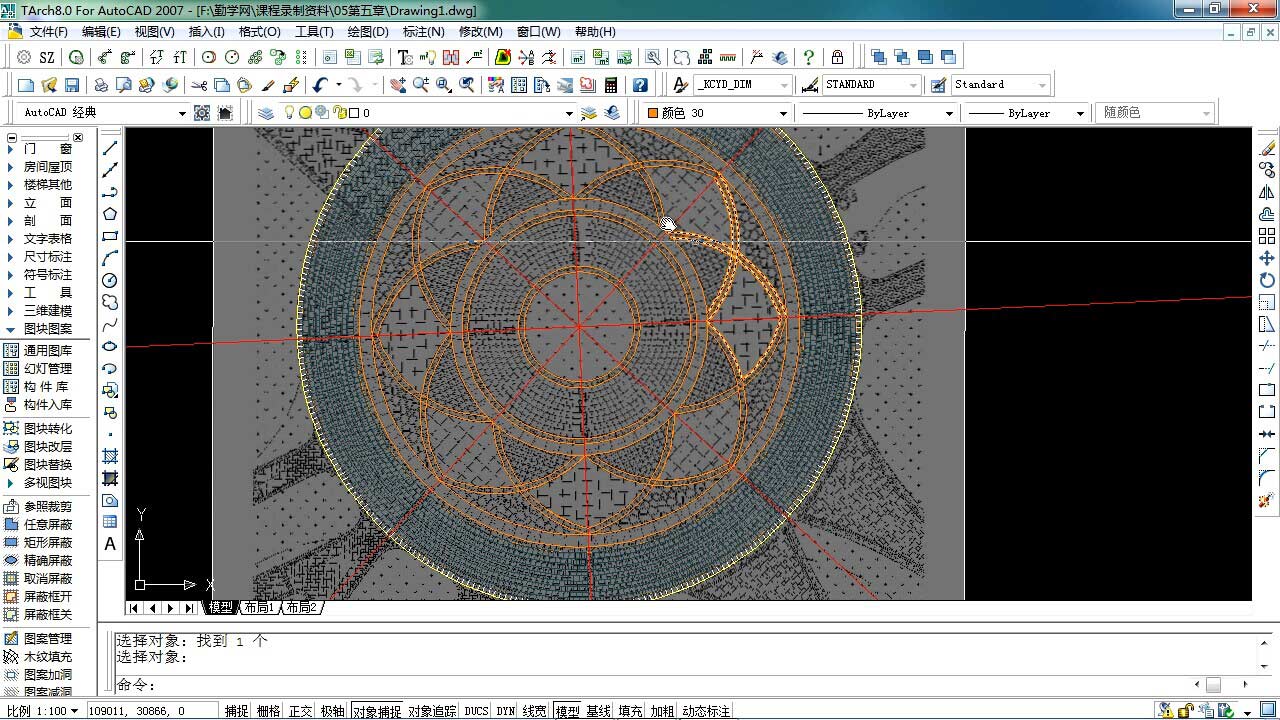Screen dimensions: 1280x720
Task: Select the Rectangle draw tool
Action: [x=110, y=236]
